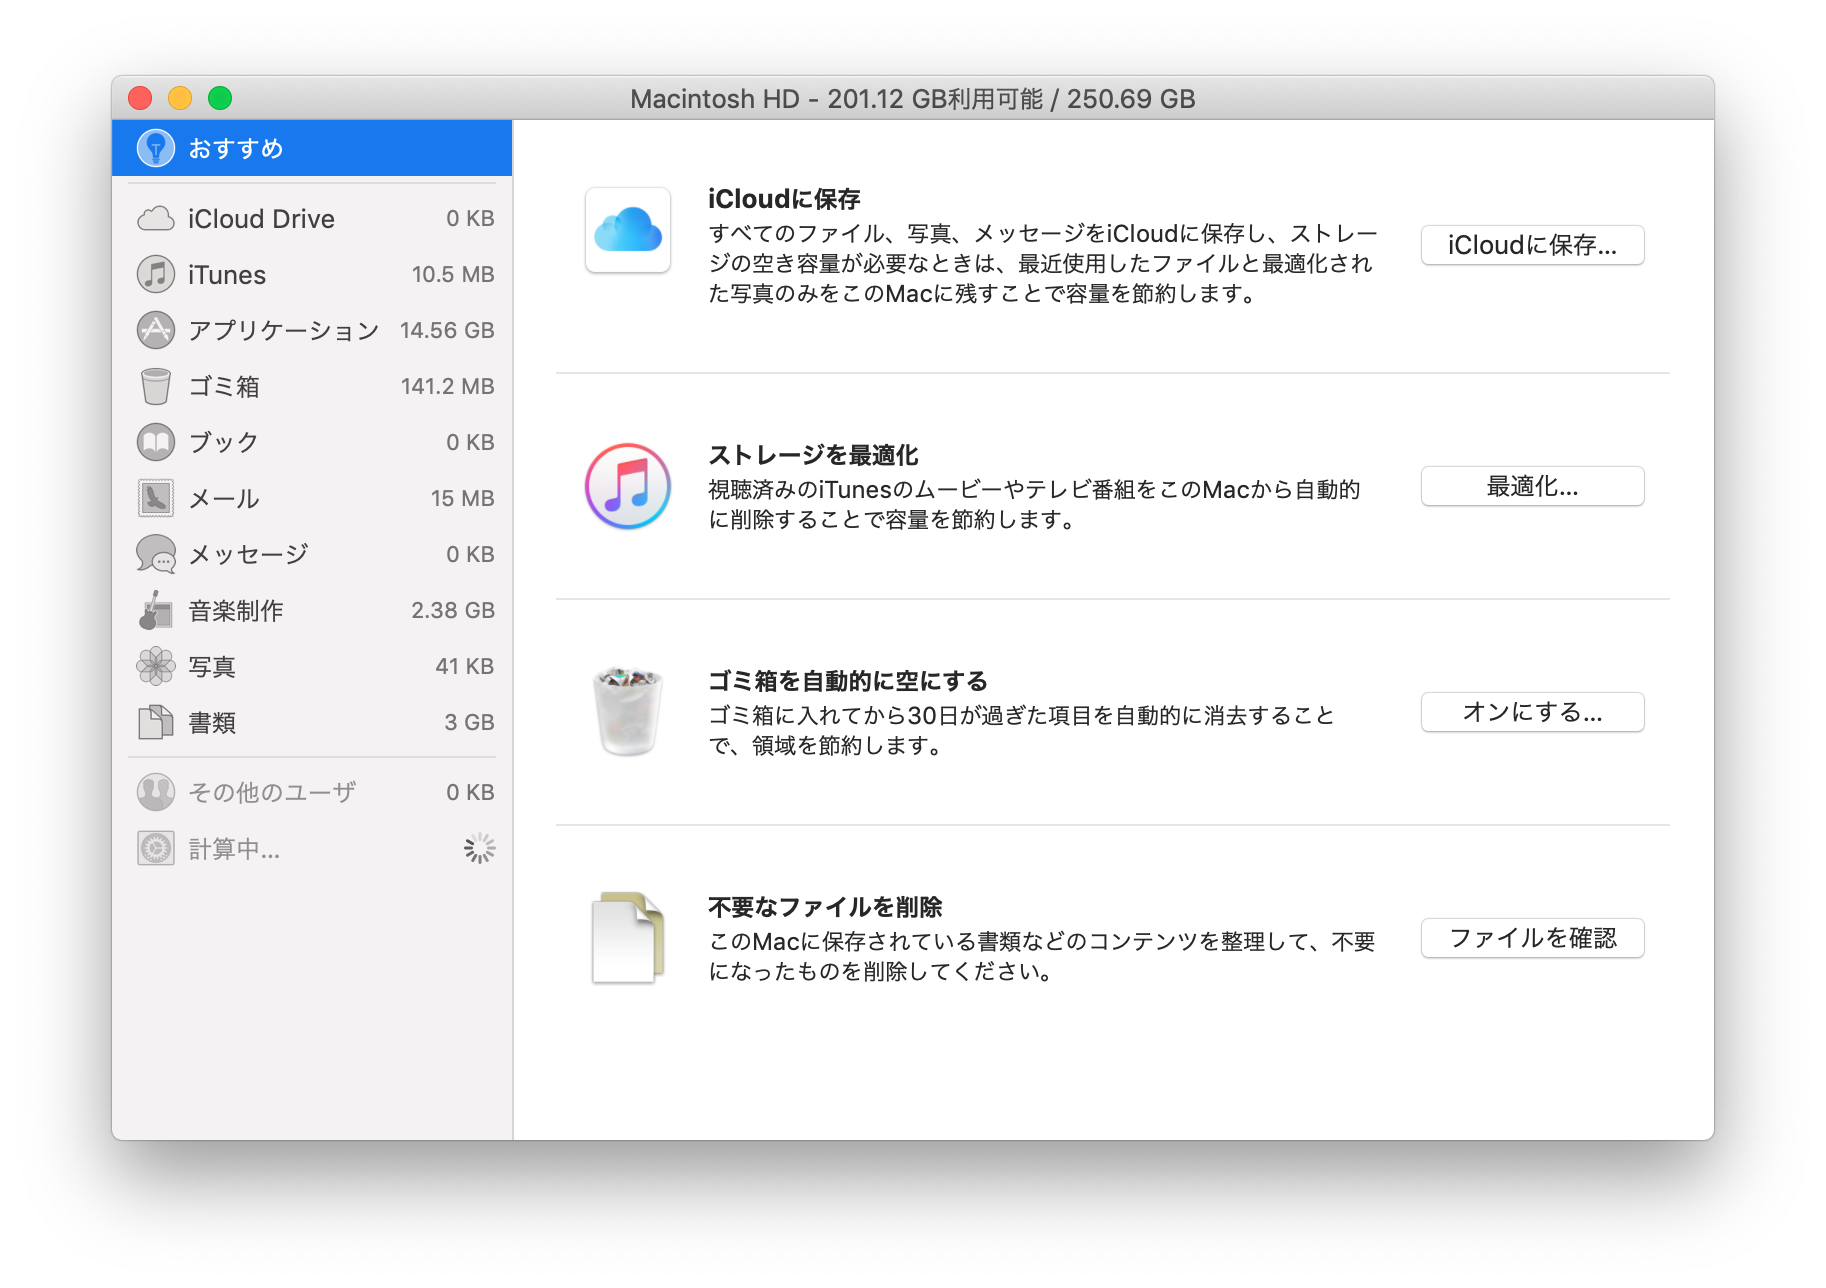Click the 41 KB size value

tap(465, 666)
